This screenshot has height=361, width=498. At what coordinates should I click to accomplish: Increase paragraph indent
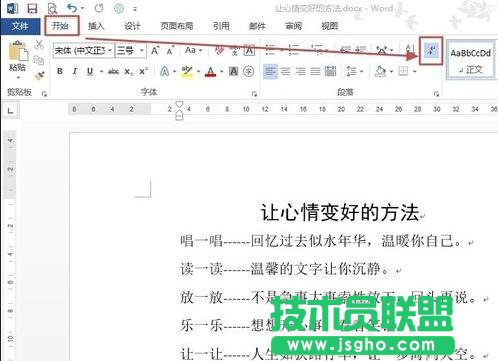361,50
